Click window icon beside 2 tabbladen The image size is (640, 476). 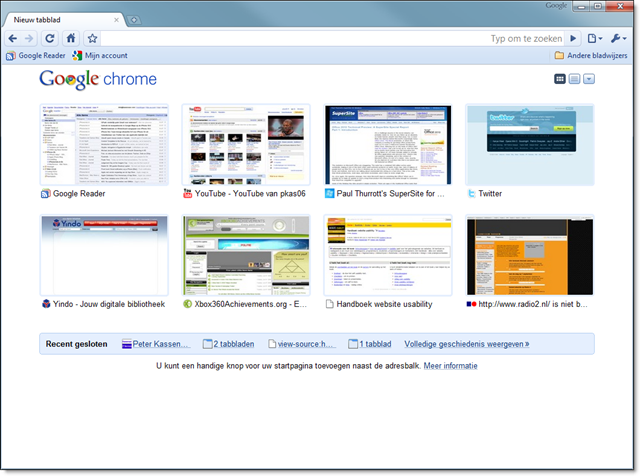207,344
